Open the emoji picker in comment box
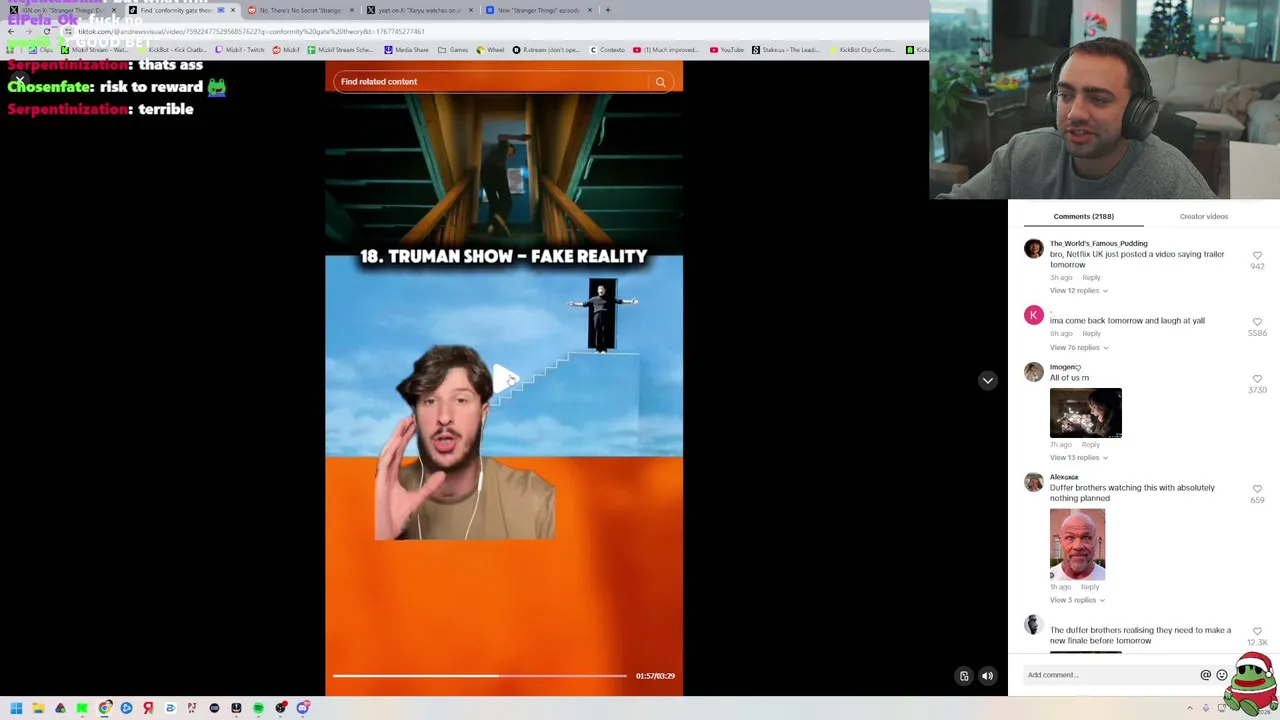Image resolution: width=1280 pixels, height=720 pixels. point(1221,675)
